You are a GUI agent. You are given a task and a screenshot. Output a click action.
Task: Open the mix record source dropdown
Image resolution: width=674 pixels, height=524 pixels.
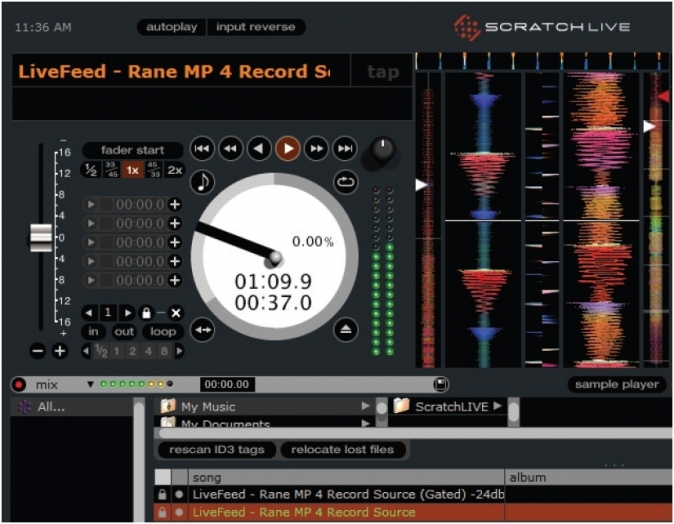point(90,384)
